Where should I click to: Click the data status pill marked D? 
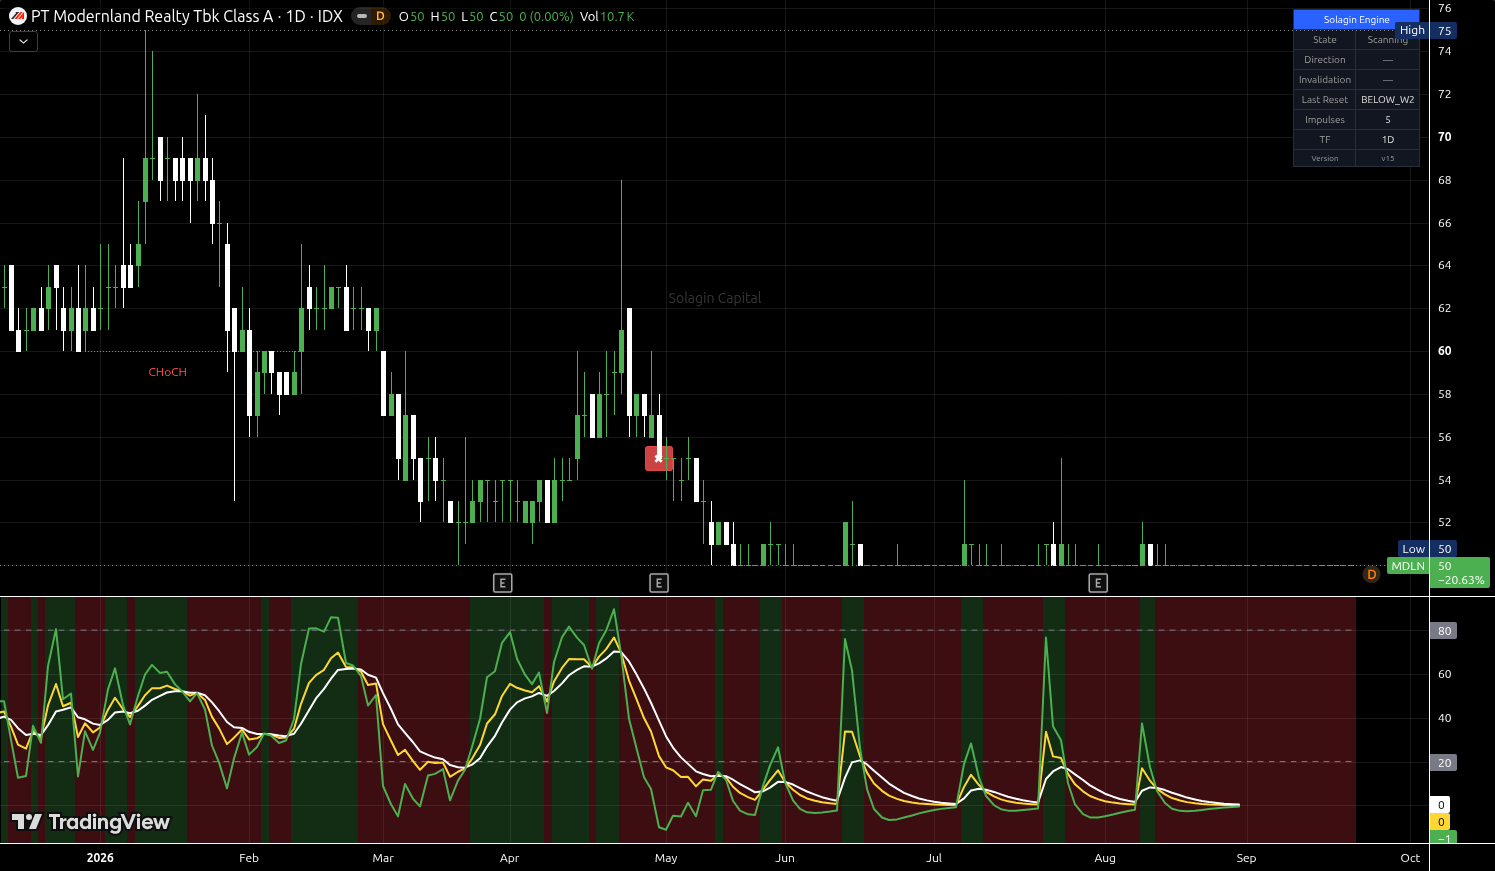[371, 16]
